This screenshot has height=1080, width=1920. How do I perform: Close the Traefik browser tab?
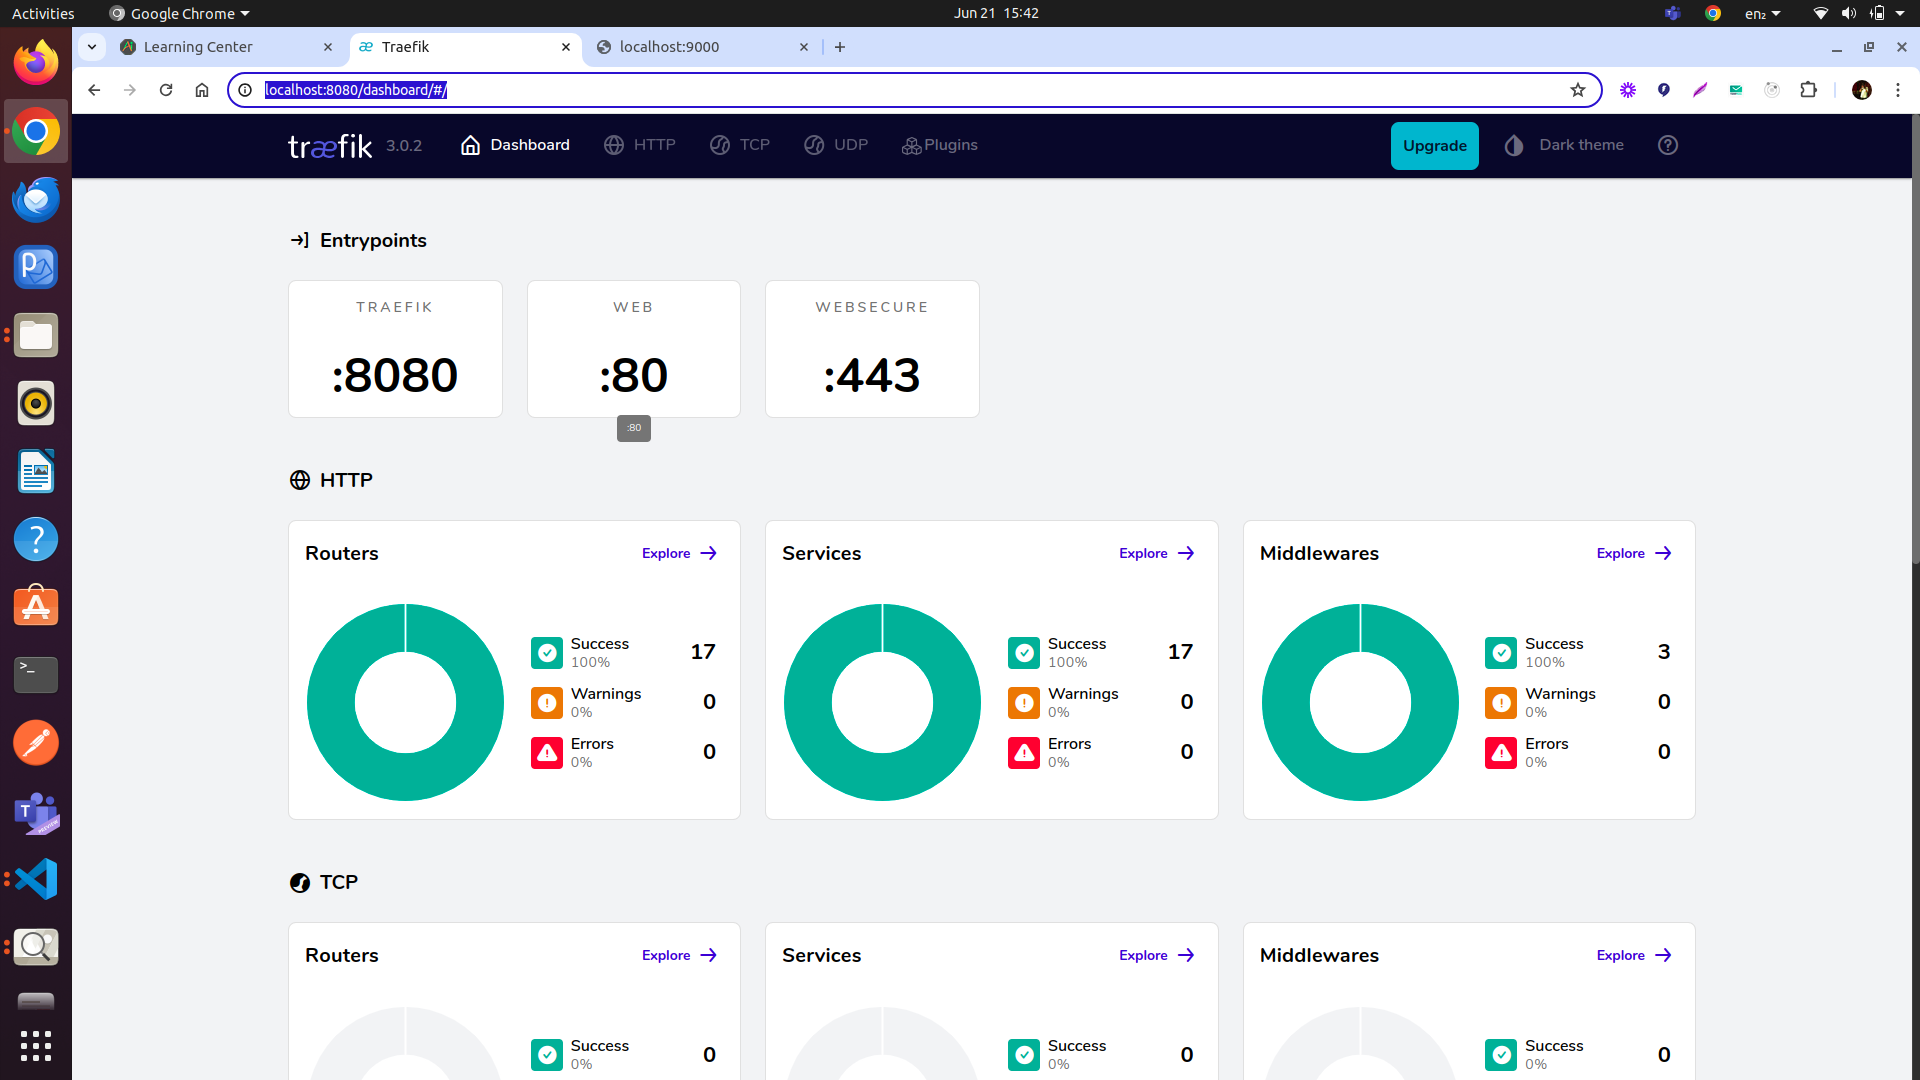pyautogui.click(x=566, y=47)
